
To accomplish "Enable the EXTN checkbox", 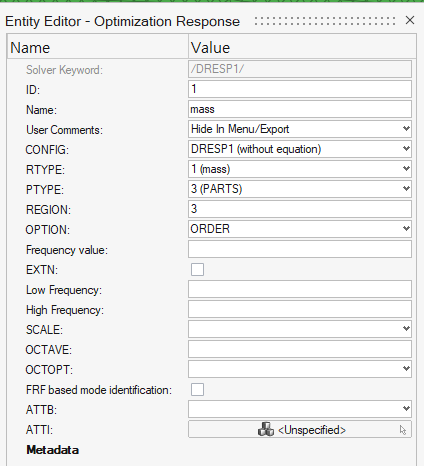I will tap(197, 269).
